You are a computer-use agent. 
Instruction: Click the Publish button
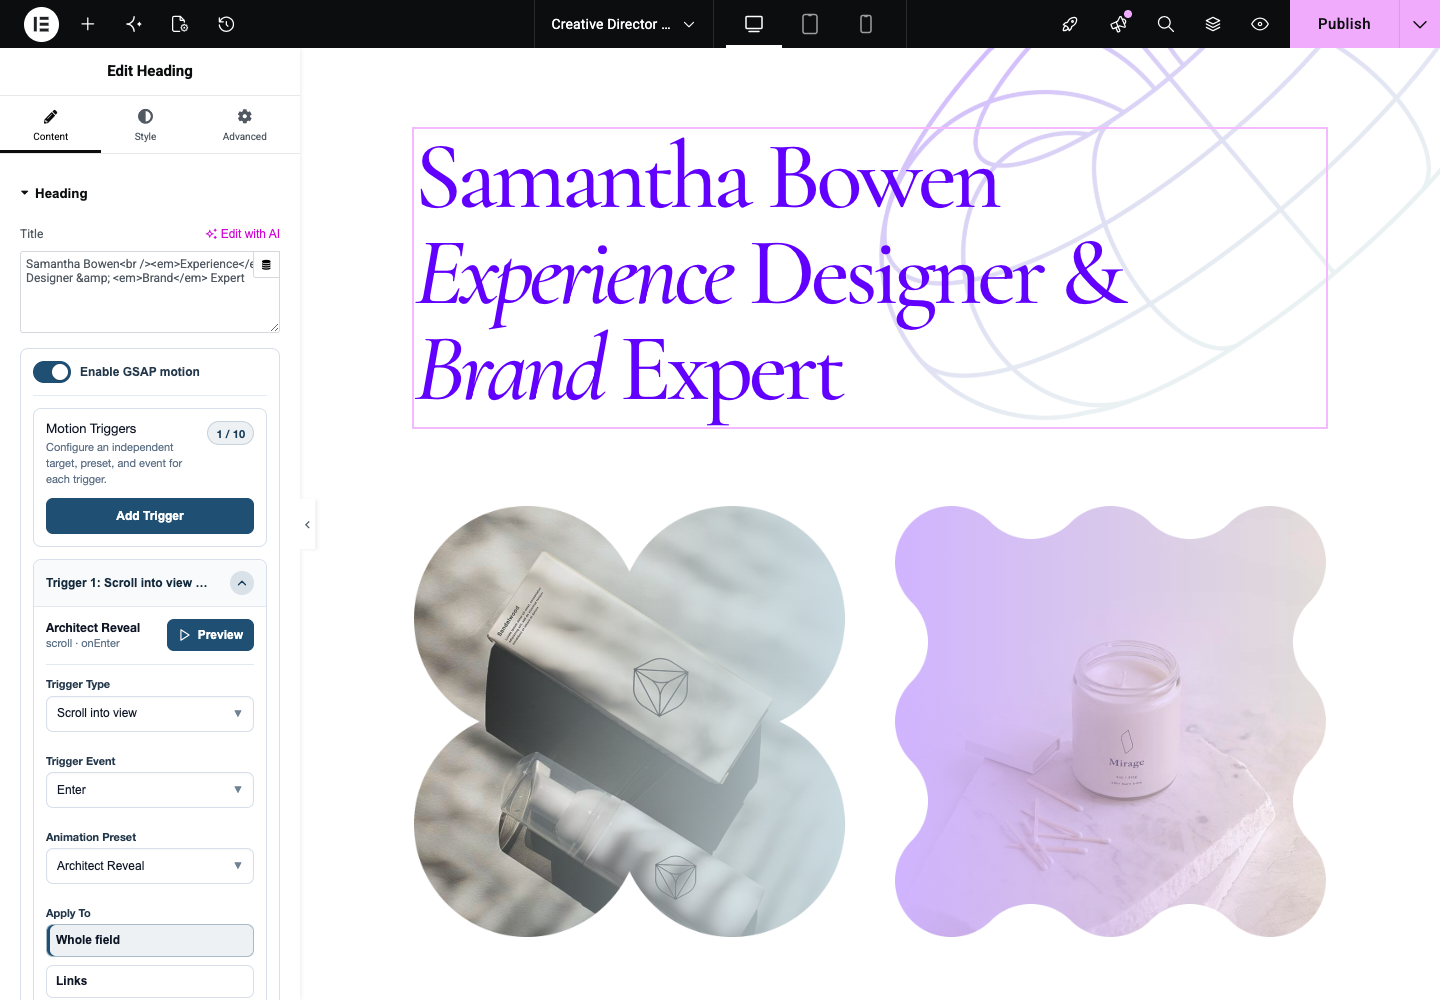coord(1344,24)
